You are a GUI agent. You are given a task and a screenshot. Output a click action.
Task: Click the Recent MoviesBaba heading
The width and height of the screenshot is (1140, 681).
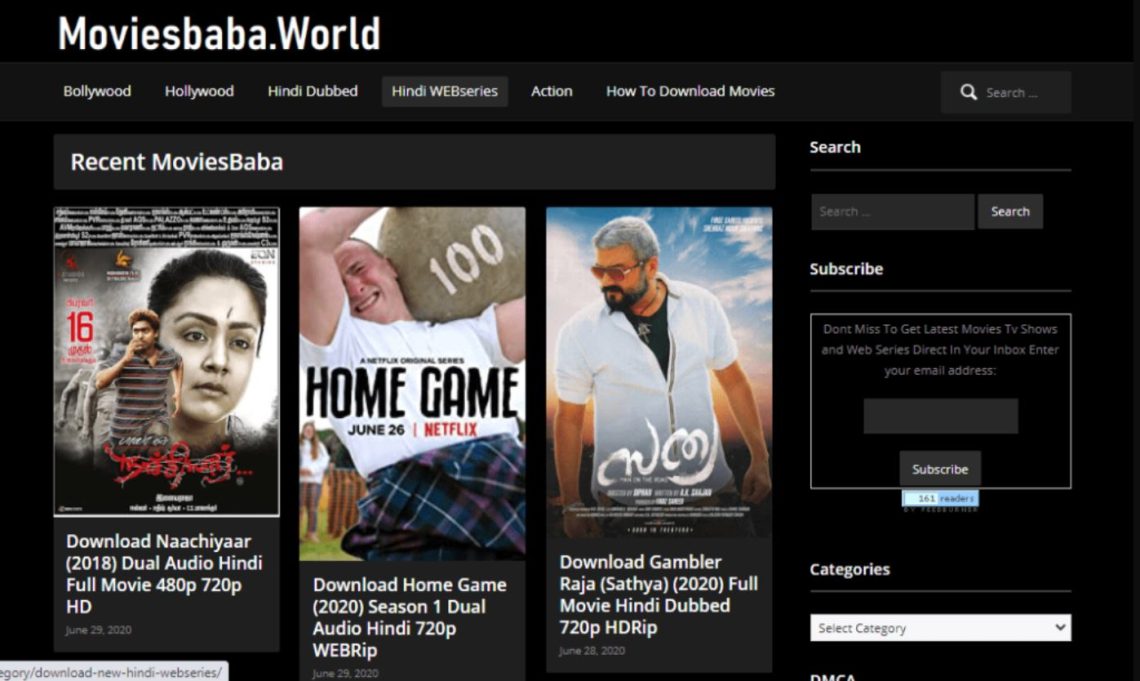(177, 162)
